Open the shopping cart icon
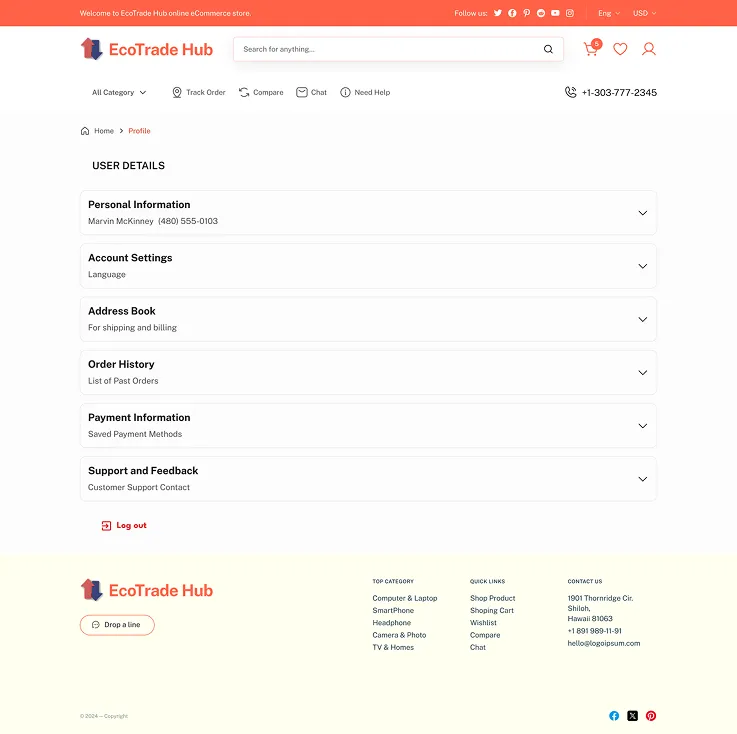The image size is (737, 734). coord(591,49)
